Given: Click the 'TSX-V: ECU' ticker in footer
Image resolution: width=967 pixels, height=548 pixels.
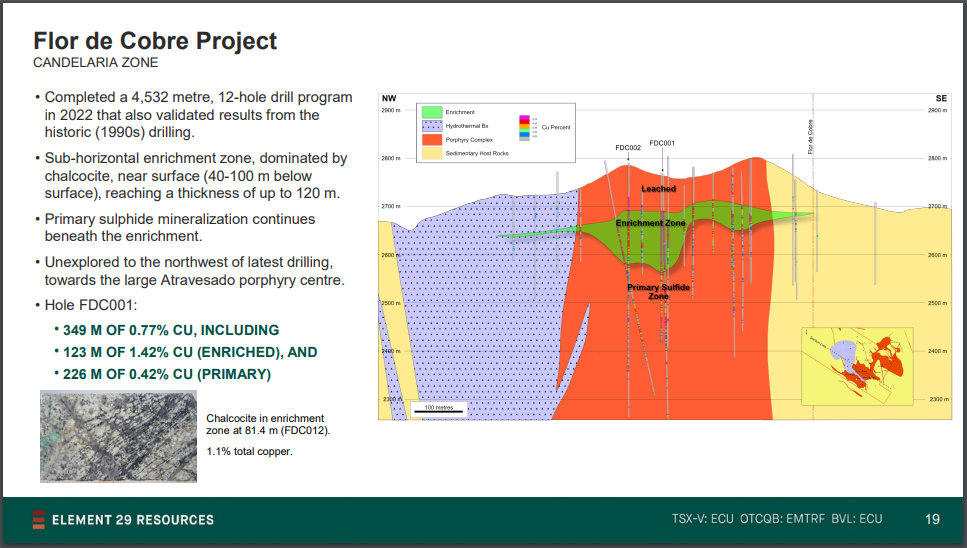Looking at the screenshot, I should coord(702,518).
